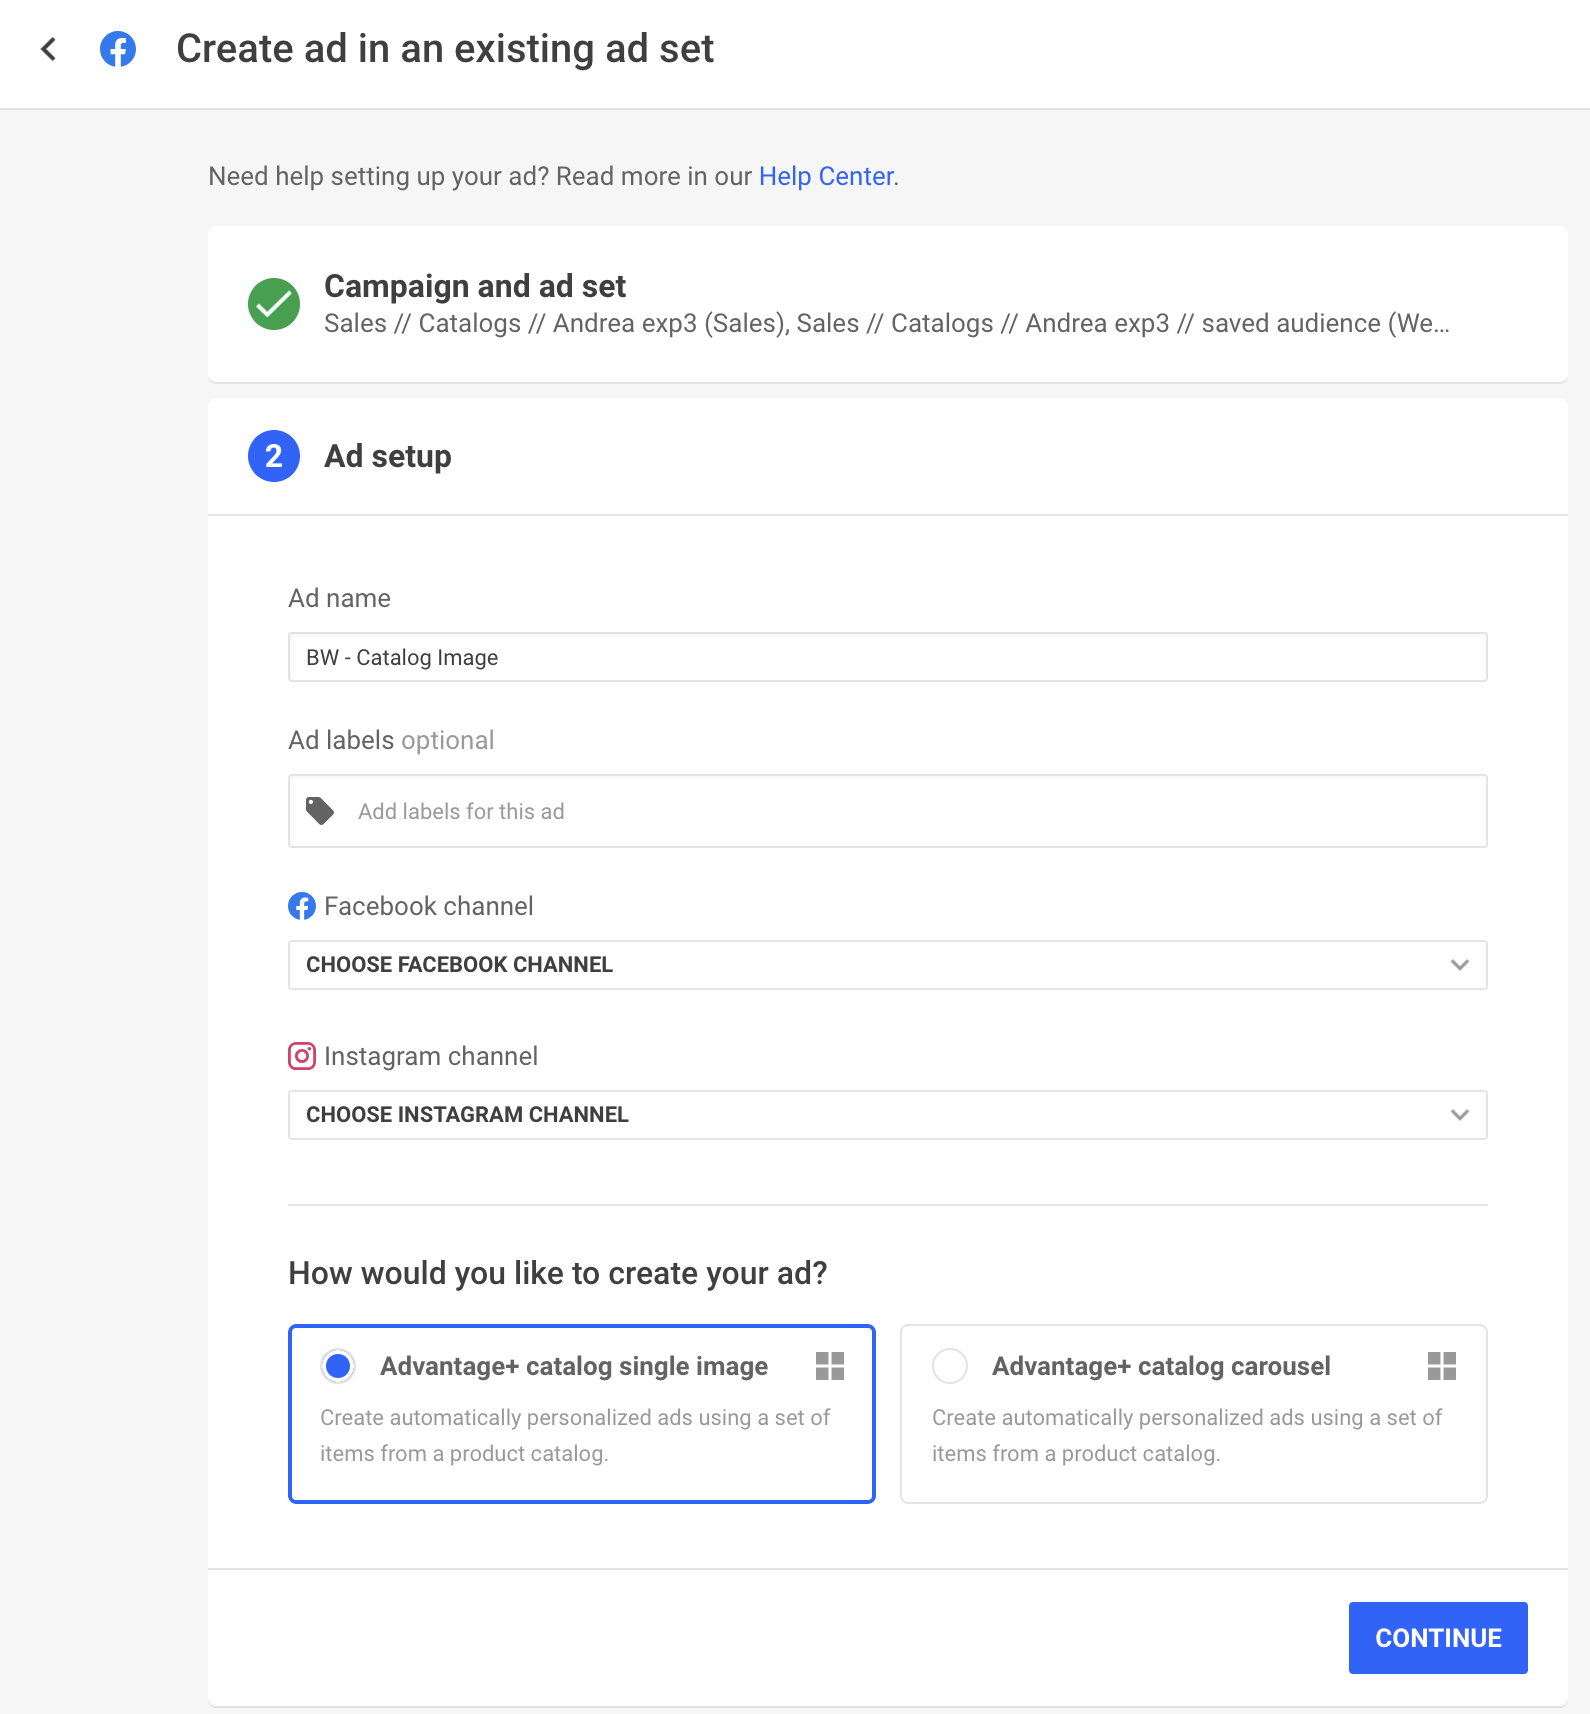The image size is (1590, 1714).
Task: Click the blue step 2 circle icon
Action: click(274, 456)
